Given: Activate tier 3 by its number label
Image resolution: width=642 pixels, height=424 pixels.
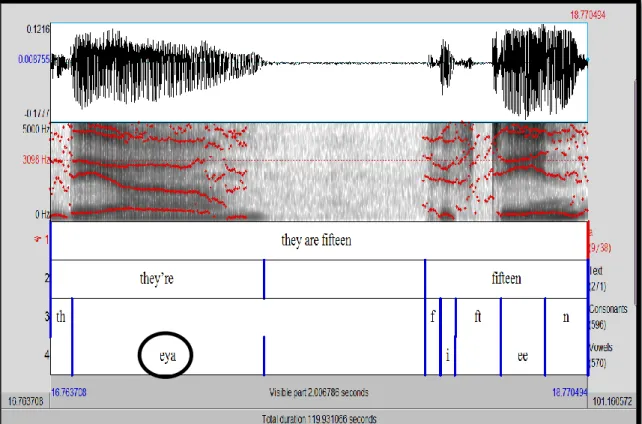Looking at the screenshot, I should point(47,316).
